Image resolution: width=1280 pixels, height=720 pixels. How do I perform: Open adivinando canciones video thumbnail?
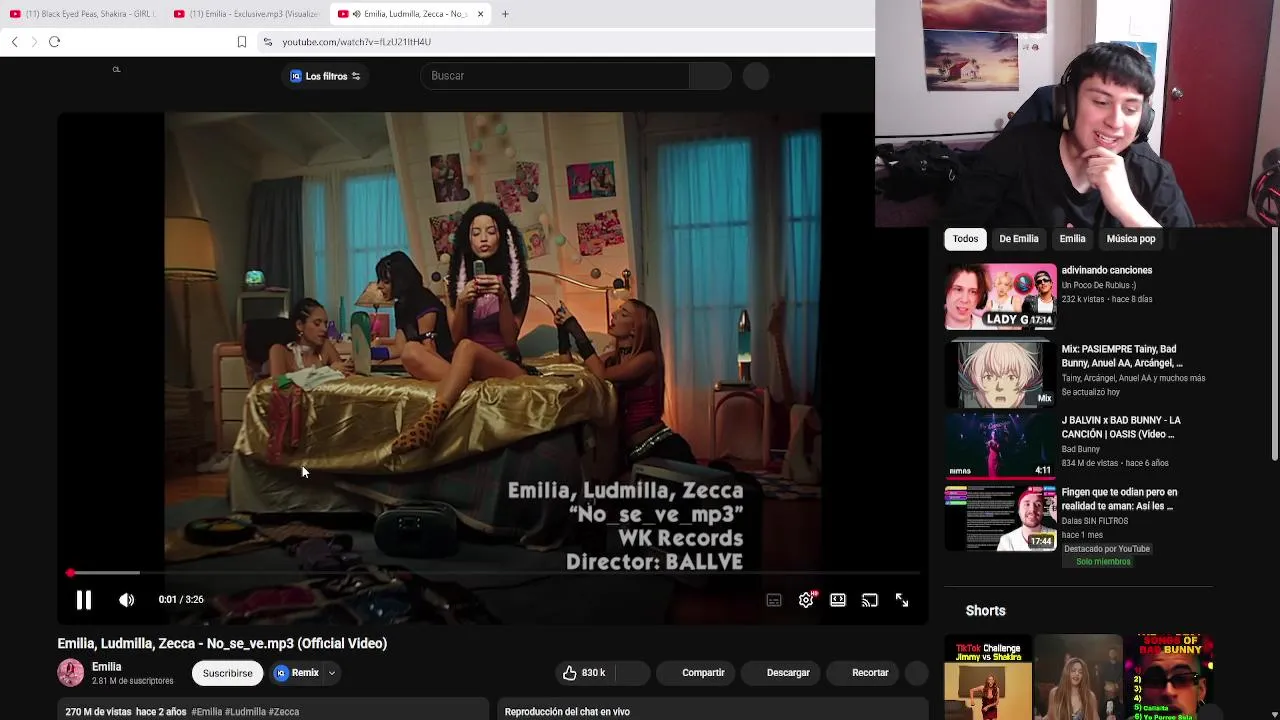1000,296
